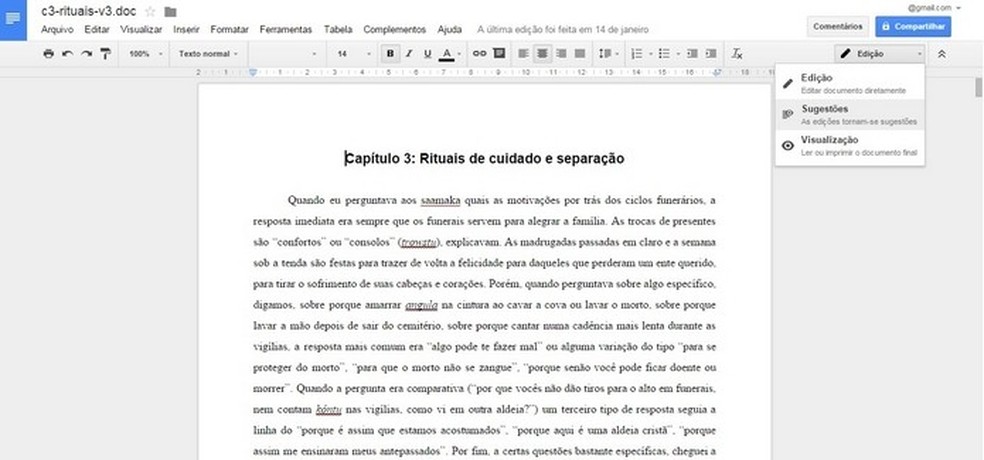984x460 pixels.
Task: Increase paragraph indent
Action: point(711,54)
